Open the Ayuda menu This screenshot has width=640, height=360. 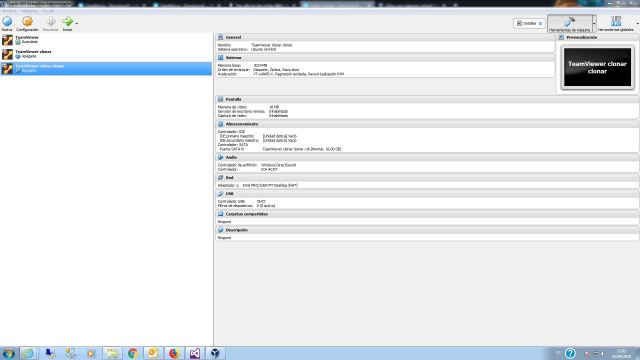coord(48,11)
